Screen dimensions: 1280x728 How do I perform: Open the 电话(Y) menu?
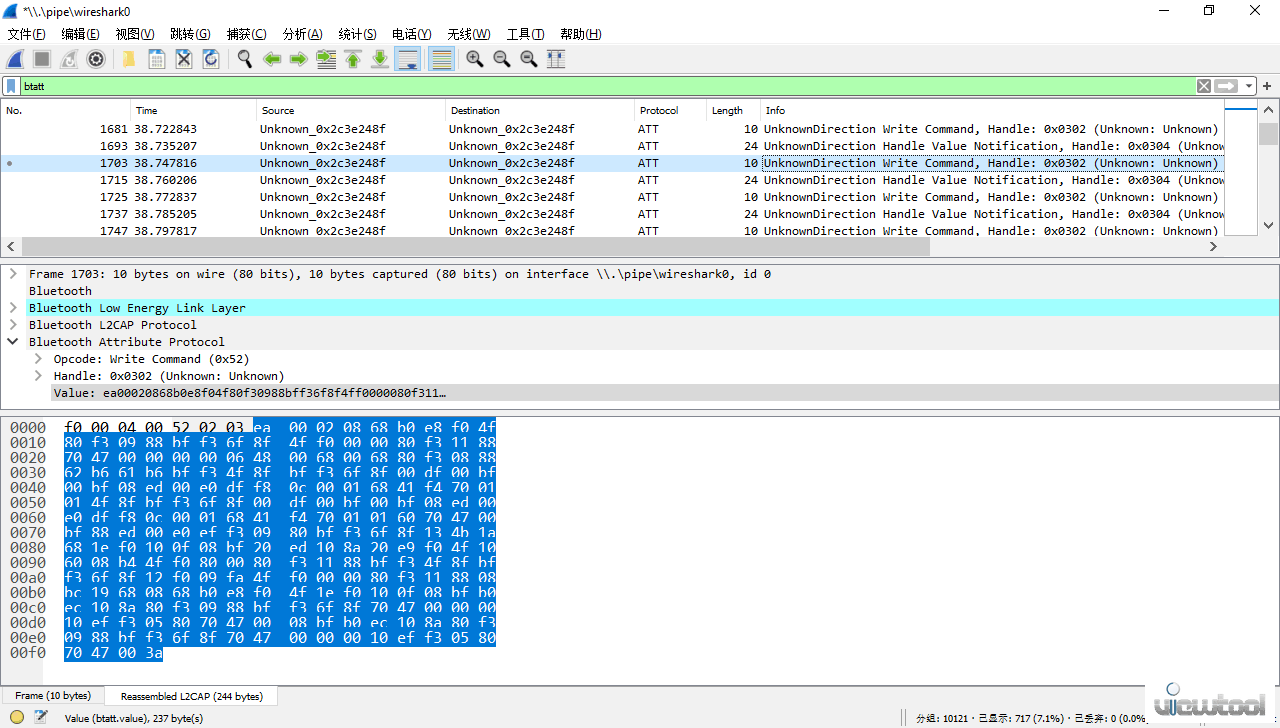tap(412, 34)
